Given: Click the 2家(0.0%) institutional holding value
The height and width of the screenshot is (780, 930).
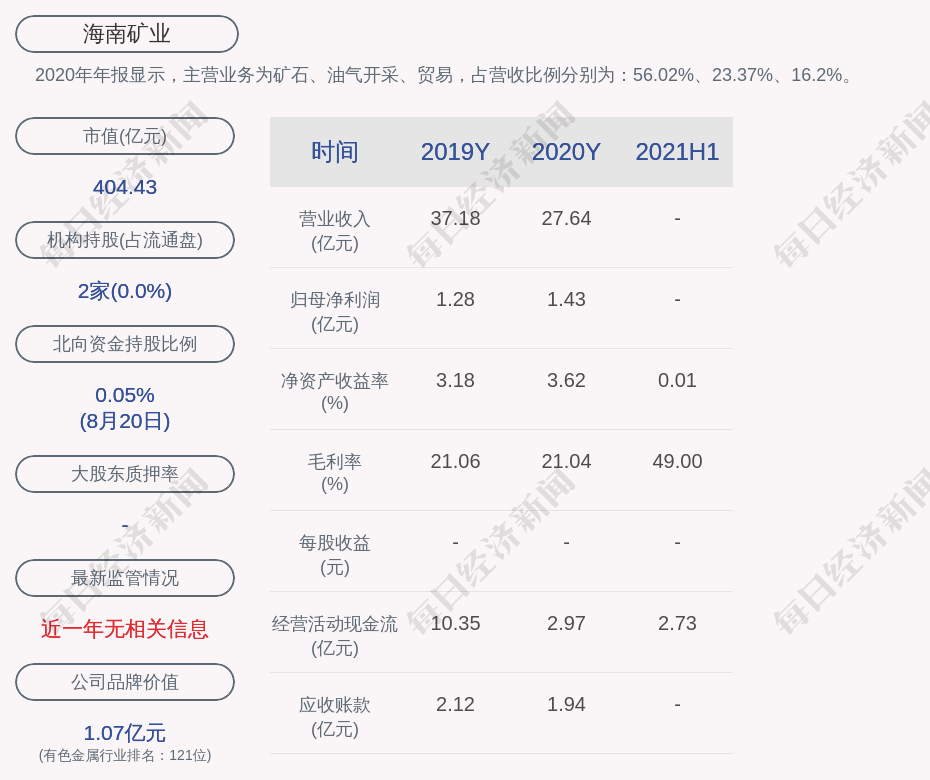Looking at the screenshot, I should [x=125, y=291].
